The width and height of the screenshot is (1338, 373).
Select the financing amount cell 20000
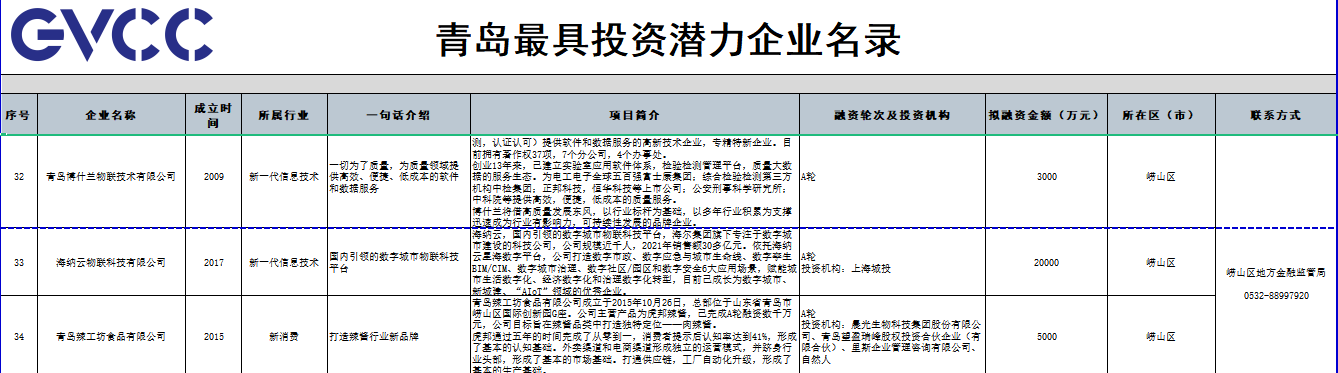1046,262
